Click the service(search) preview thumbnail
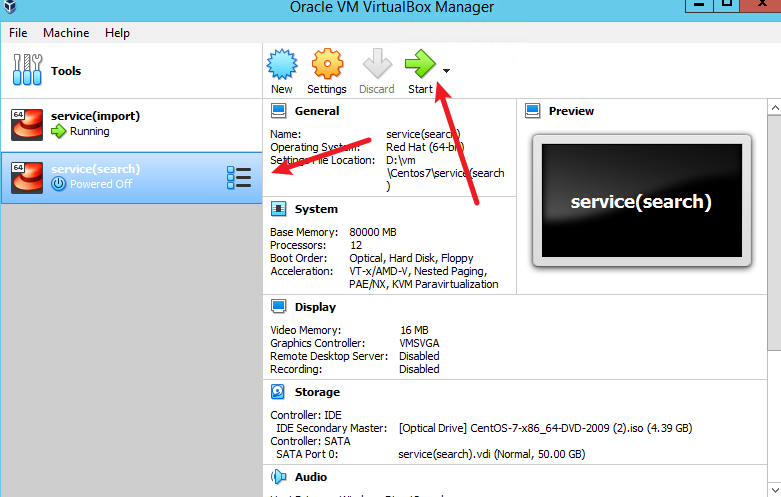The height and width of the screenshot is (497, 781). pos(642,201)
